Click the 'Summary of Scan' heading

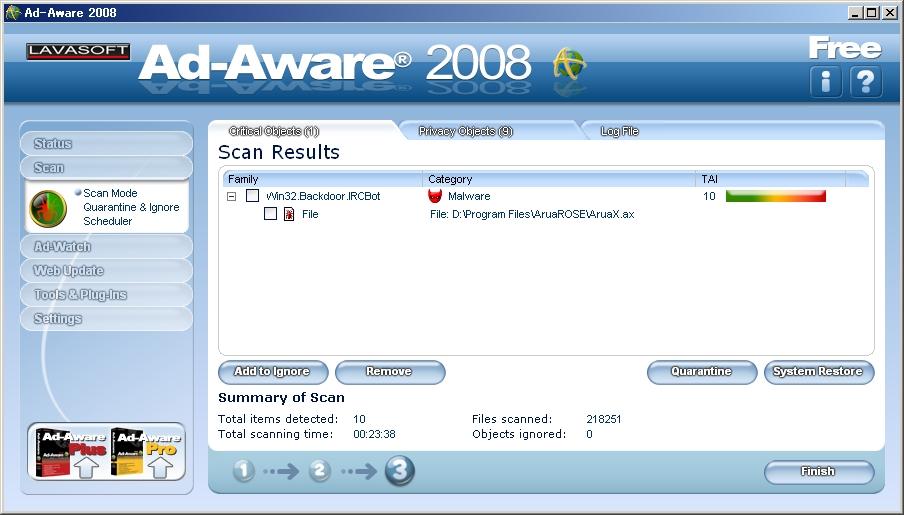[x=281, y=398]
